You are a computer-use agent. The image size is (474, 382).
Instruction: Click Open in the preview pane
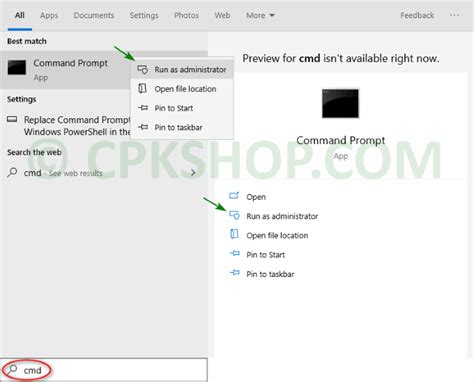click(256, 197)
